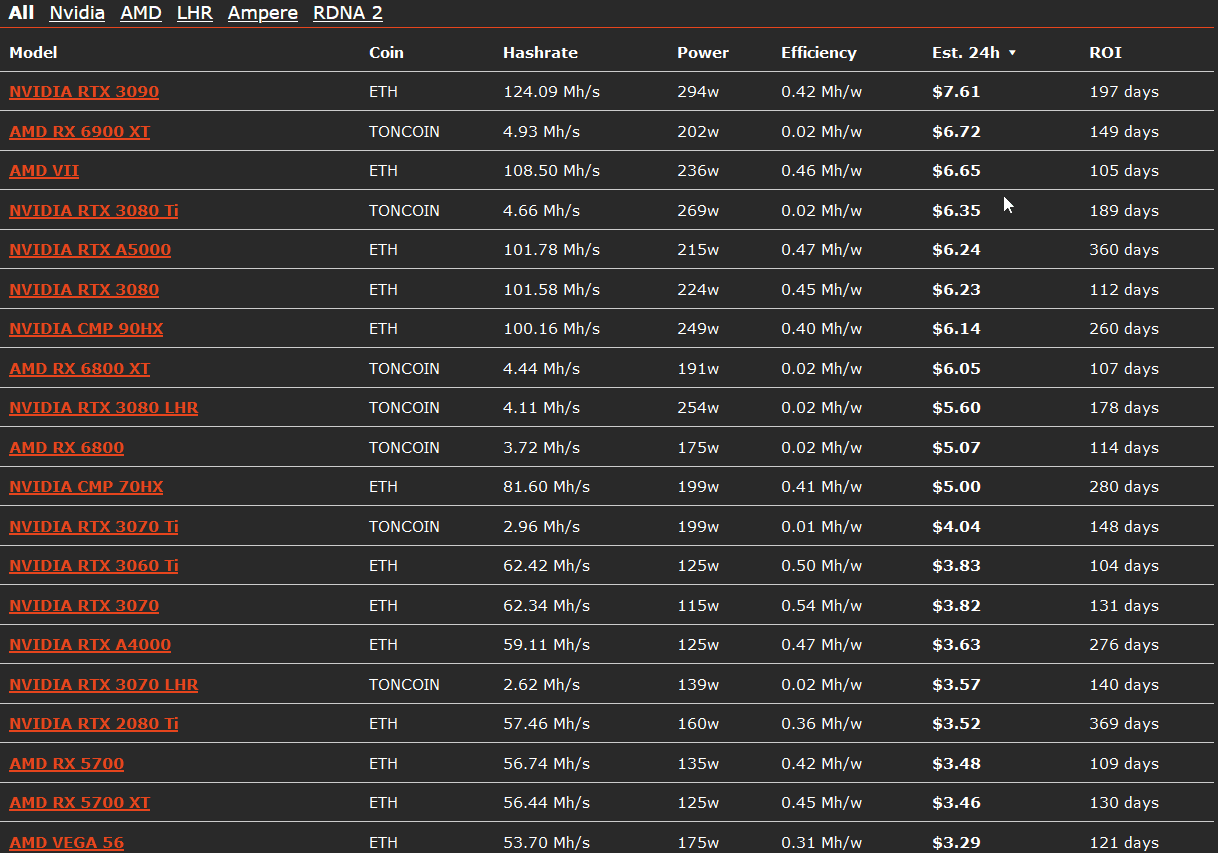The image size is (1218, 853).
Task: Click the 81.60 Mh/s hashrate cell
Action: [x=546, y=486]
